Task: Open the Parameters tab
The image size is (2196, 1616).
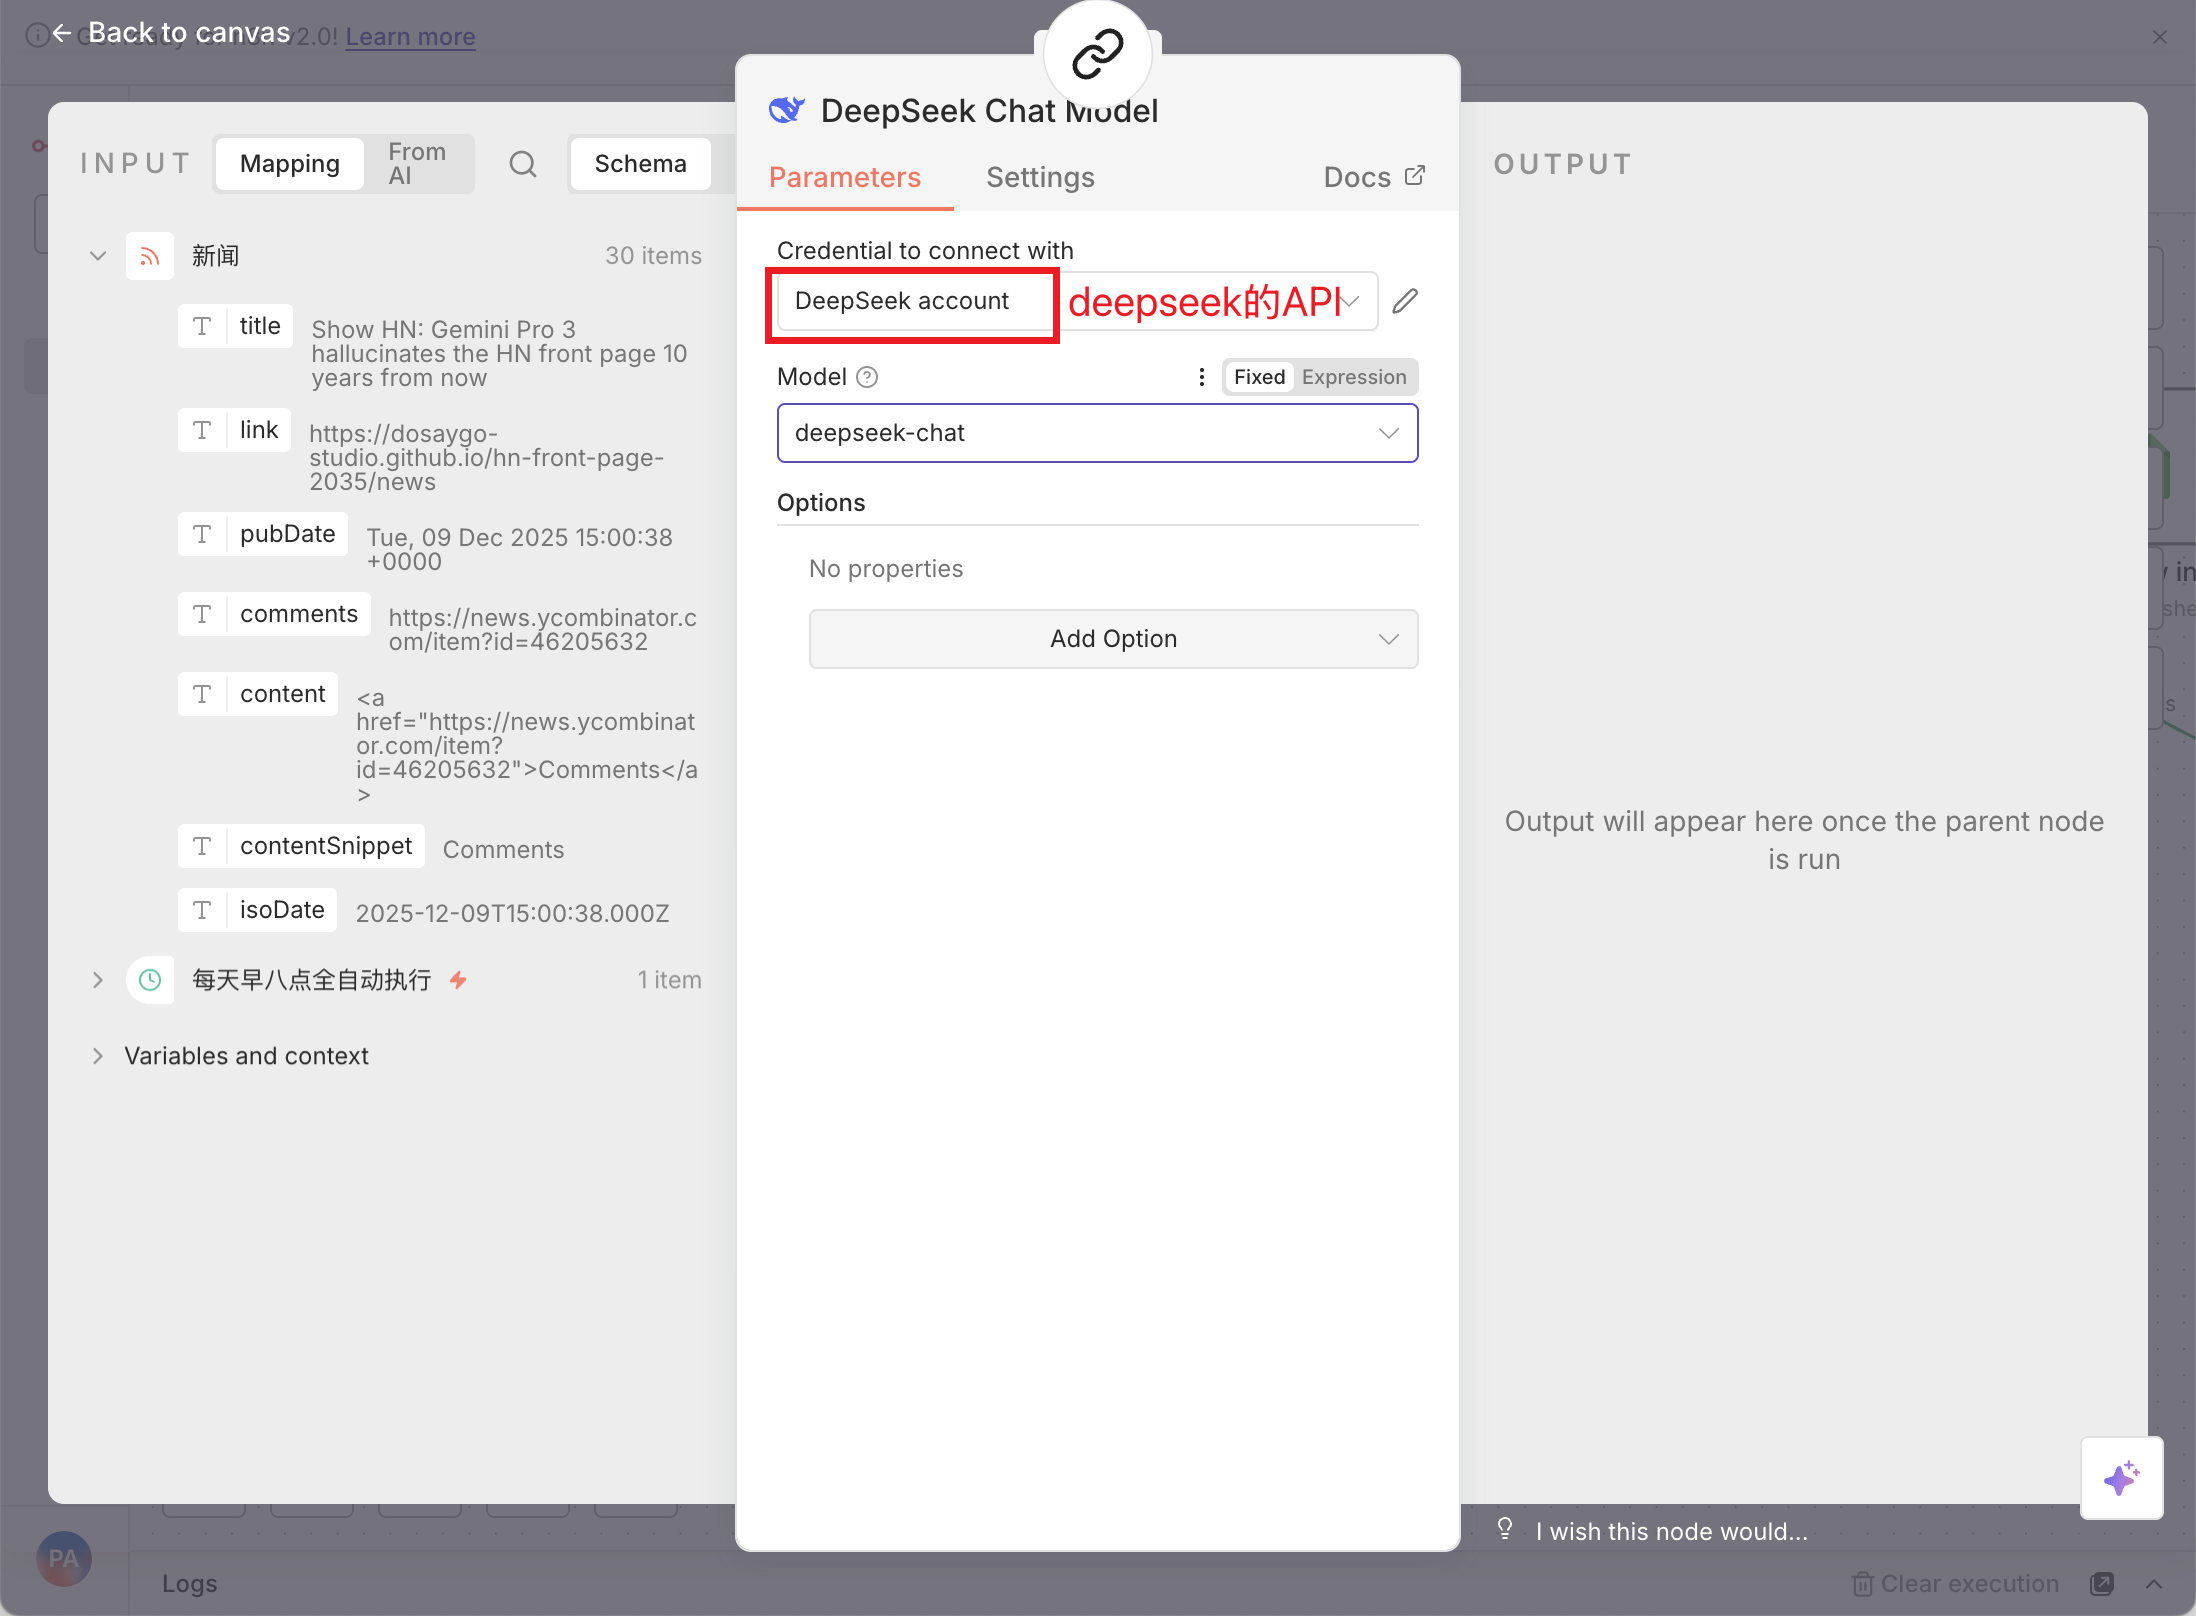Action: tap(844, 177)
